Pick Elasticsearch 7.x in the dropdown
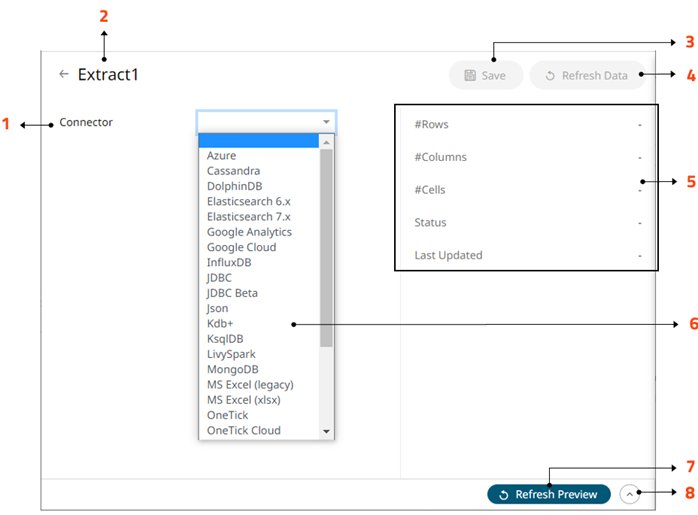This screenshot has width=698, height=515. click(248, 217)
